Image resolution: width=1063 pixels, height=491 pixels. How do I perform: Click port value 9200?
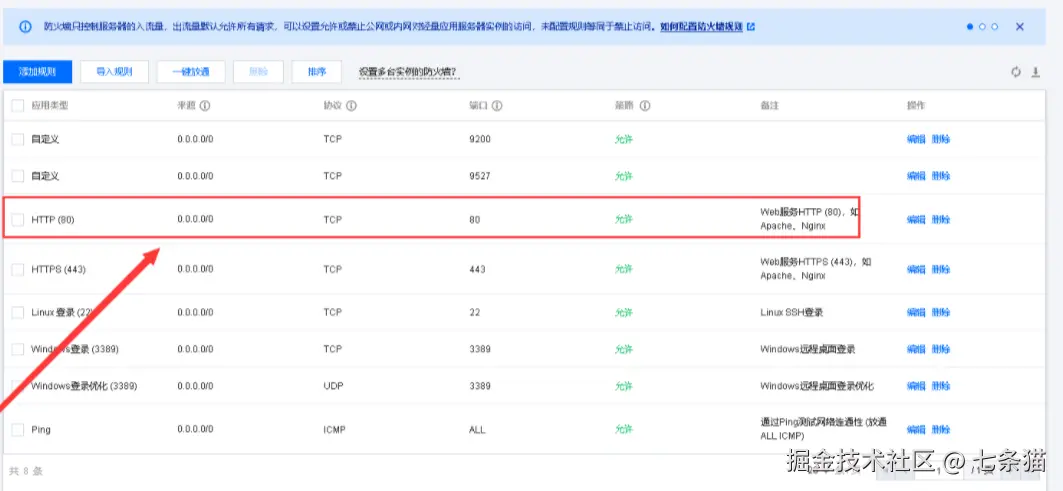click(x=479, y=139)
